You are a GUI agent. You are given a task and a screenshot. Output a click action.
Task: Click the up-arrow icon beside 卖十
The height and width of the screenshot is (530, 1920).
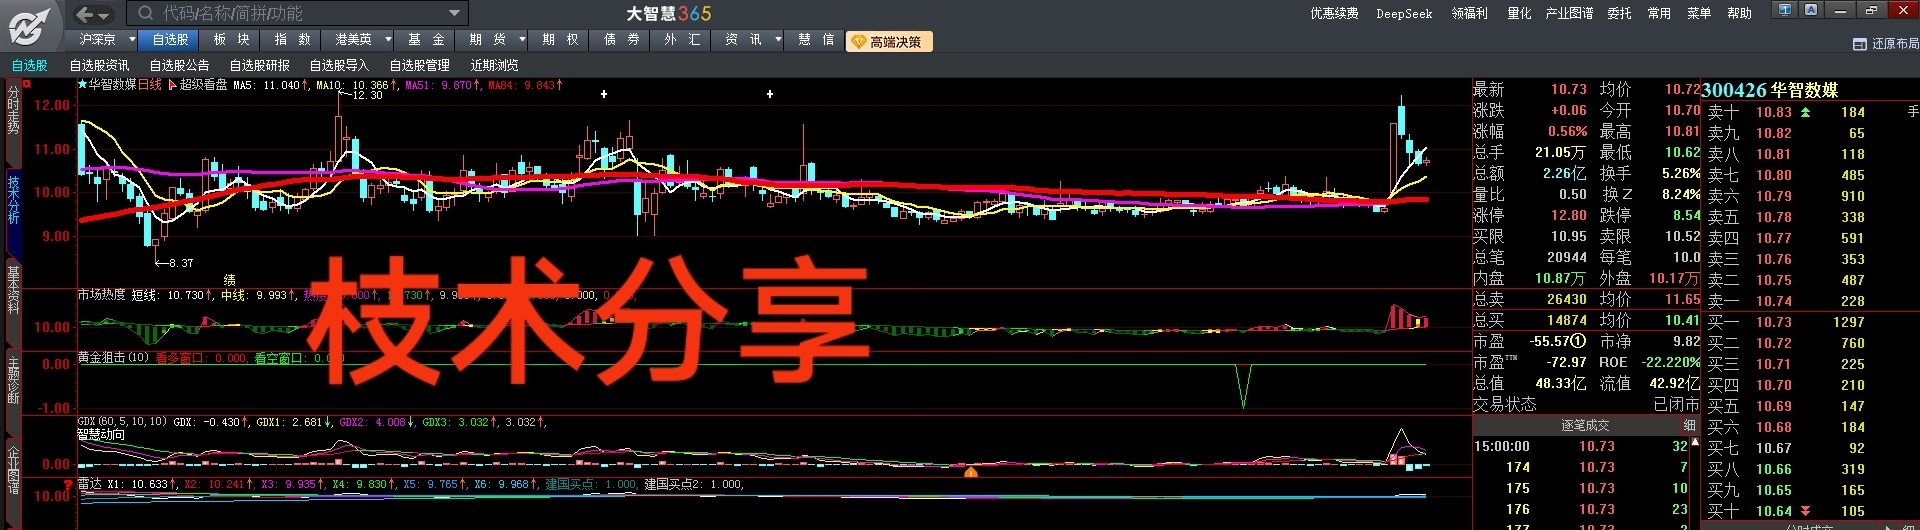pos(1805,112)
